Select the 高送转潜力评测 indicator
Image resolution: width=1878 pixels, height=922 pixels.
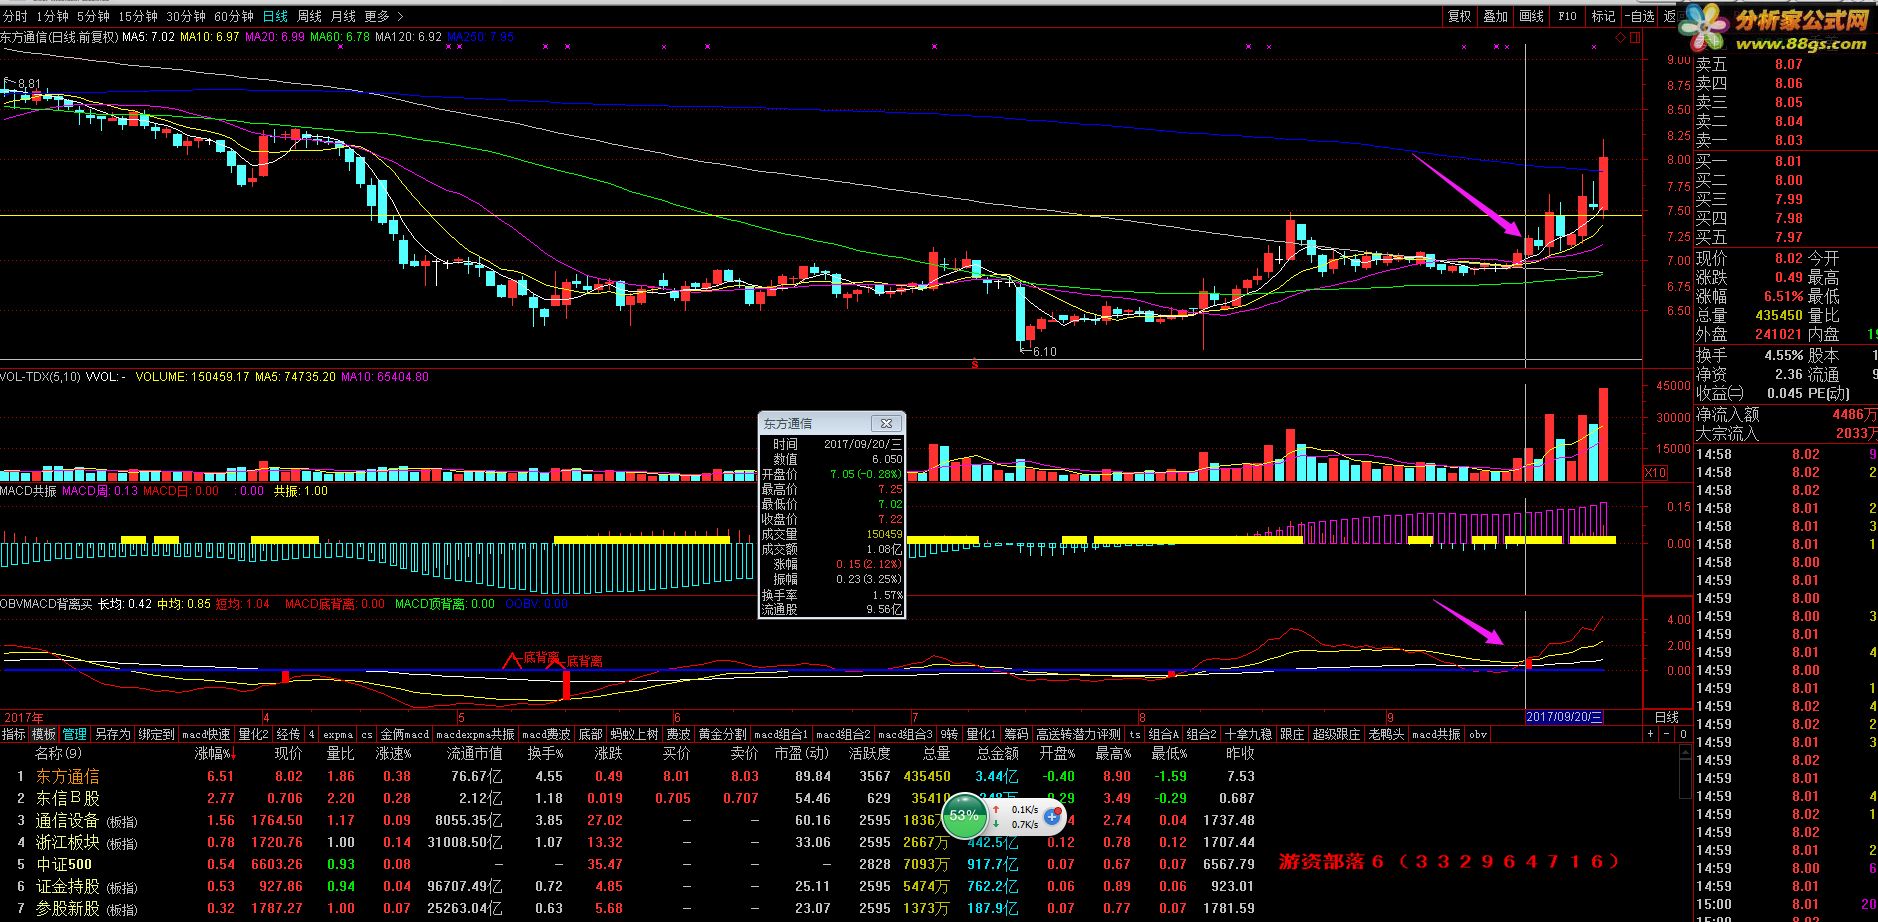1078,734
